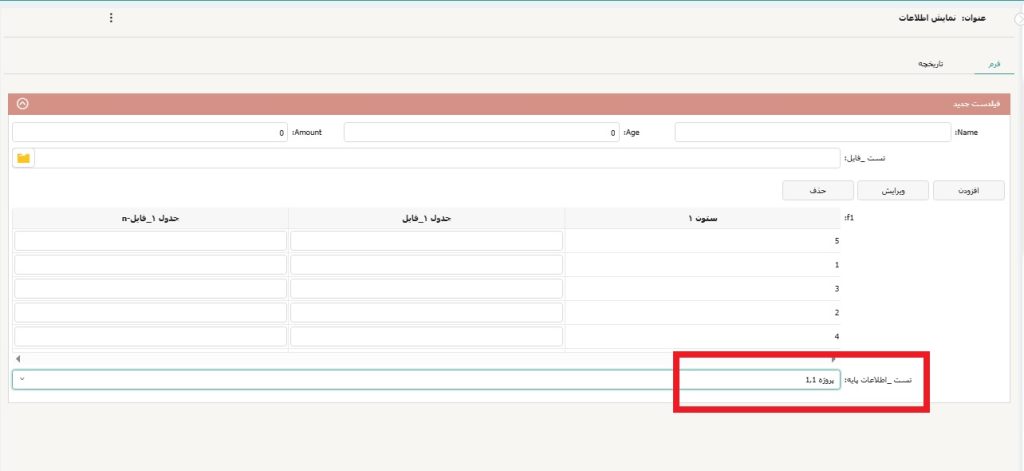Click the ستون ۱ column header
The width and height of the screenshot is (1024, 471).
702,217
